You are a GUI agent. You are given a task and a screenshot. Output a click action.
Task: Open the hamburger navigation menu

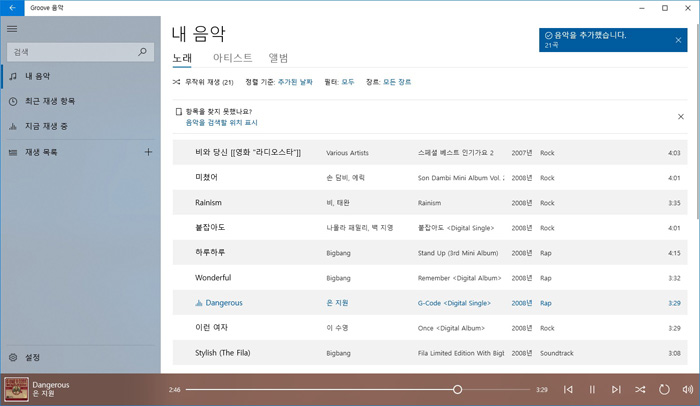(x=12, y=29)
